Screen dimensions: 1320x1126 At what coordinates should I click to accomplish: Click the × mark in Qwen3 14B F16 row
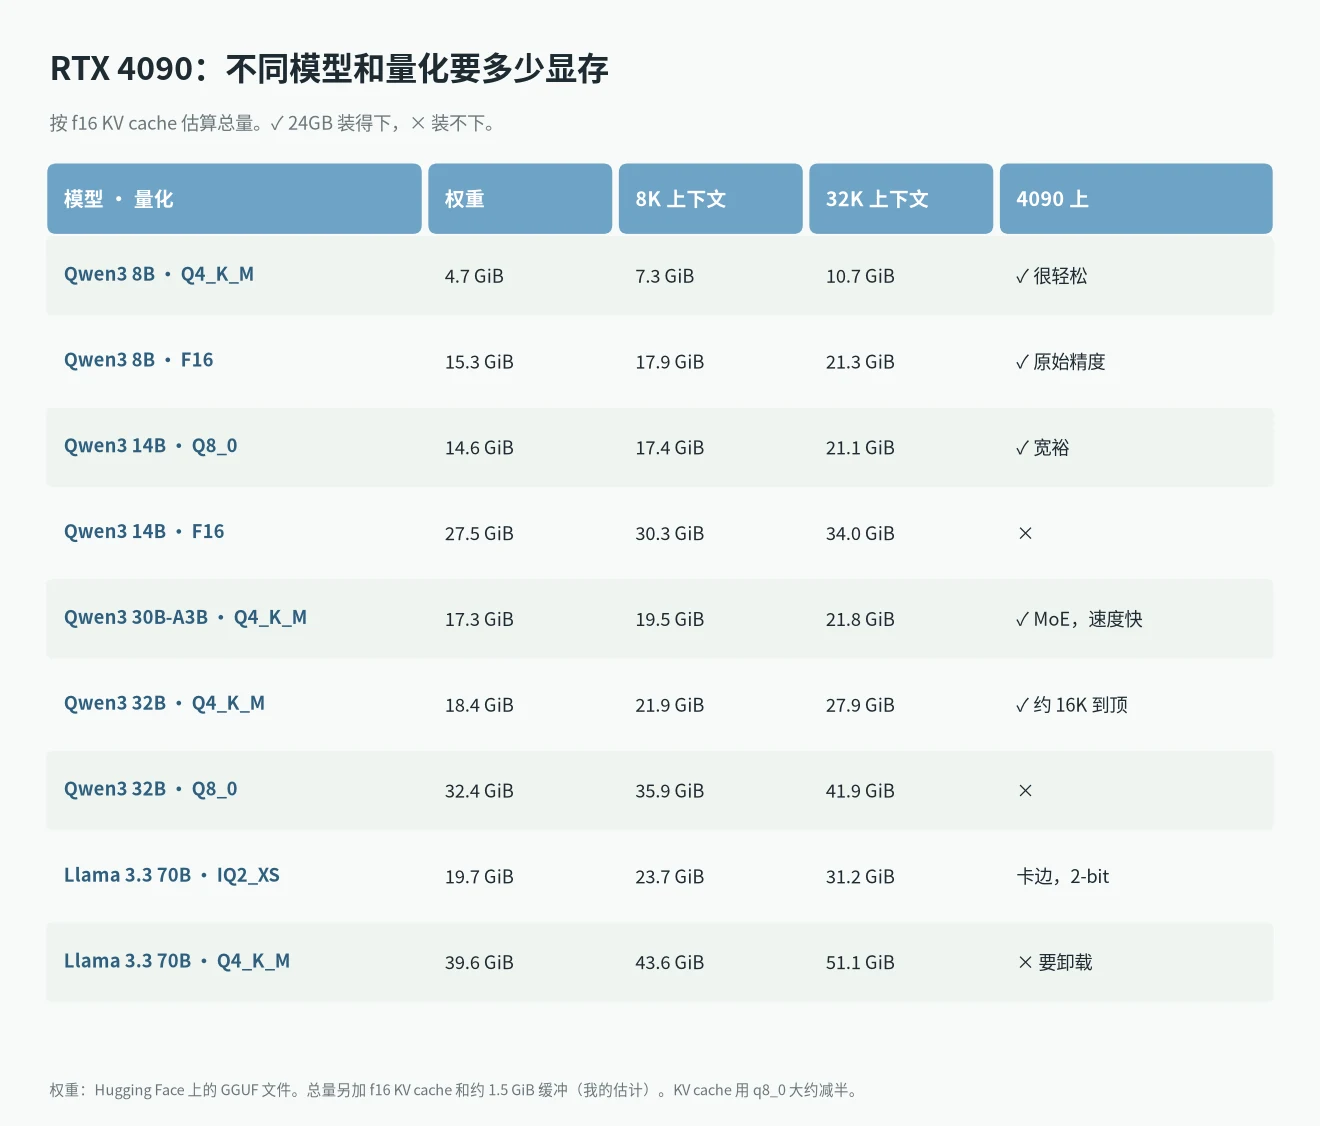coord(1025,534)
